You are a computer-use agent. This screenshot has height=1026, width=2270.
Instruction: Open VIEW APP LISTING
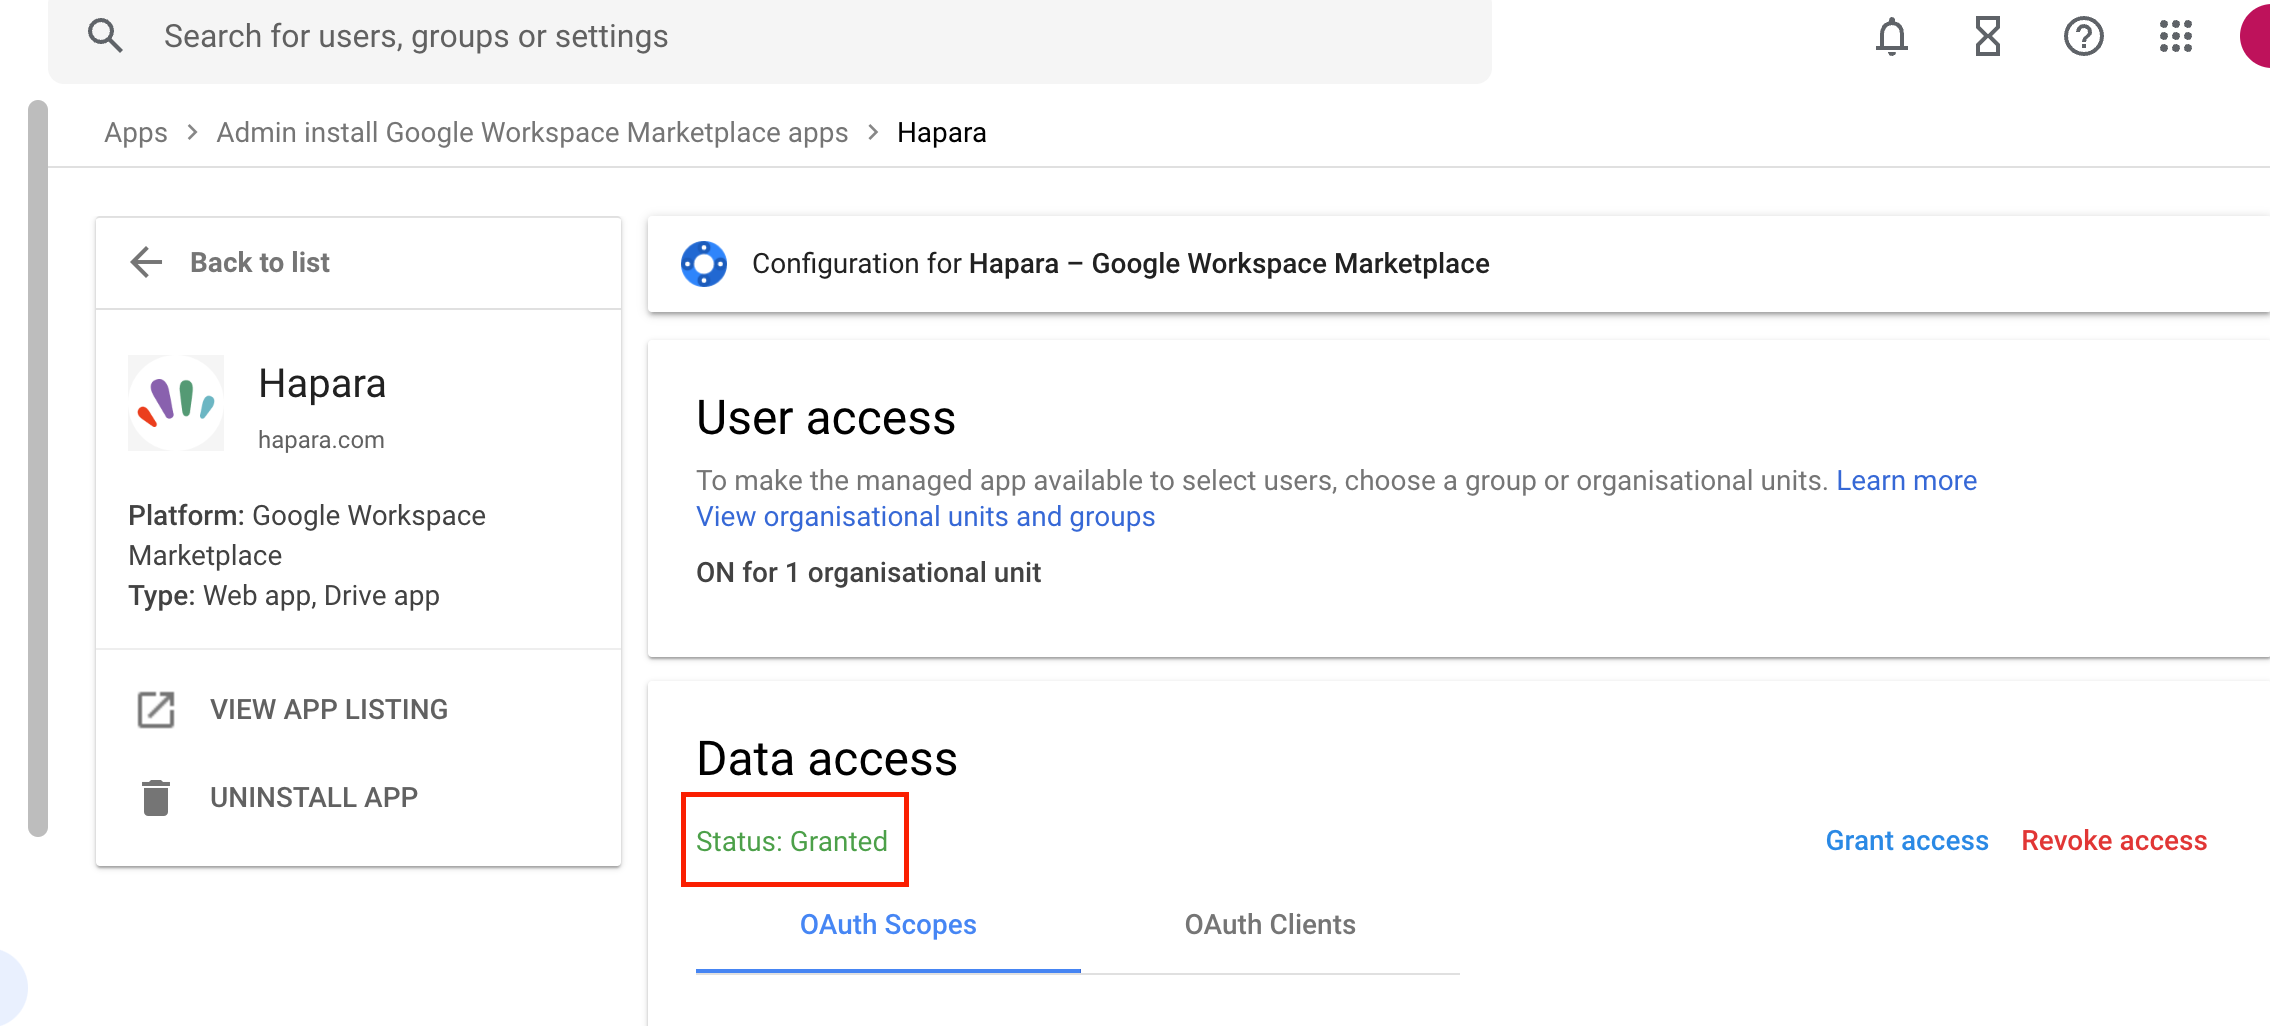[x=329, y=709]
